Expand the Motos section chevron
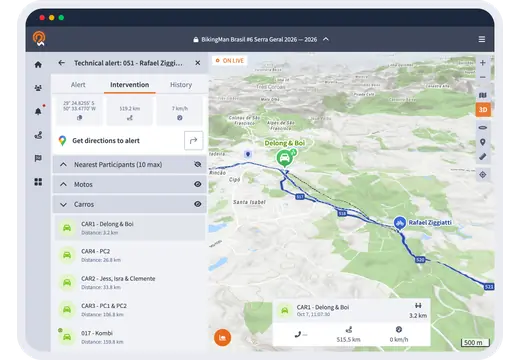Image resolution: width=520 pixels, height=360 pixels. point(63,184)
